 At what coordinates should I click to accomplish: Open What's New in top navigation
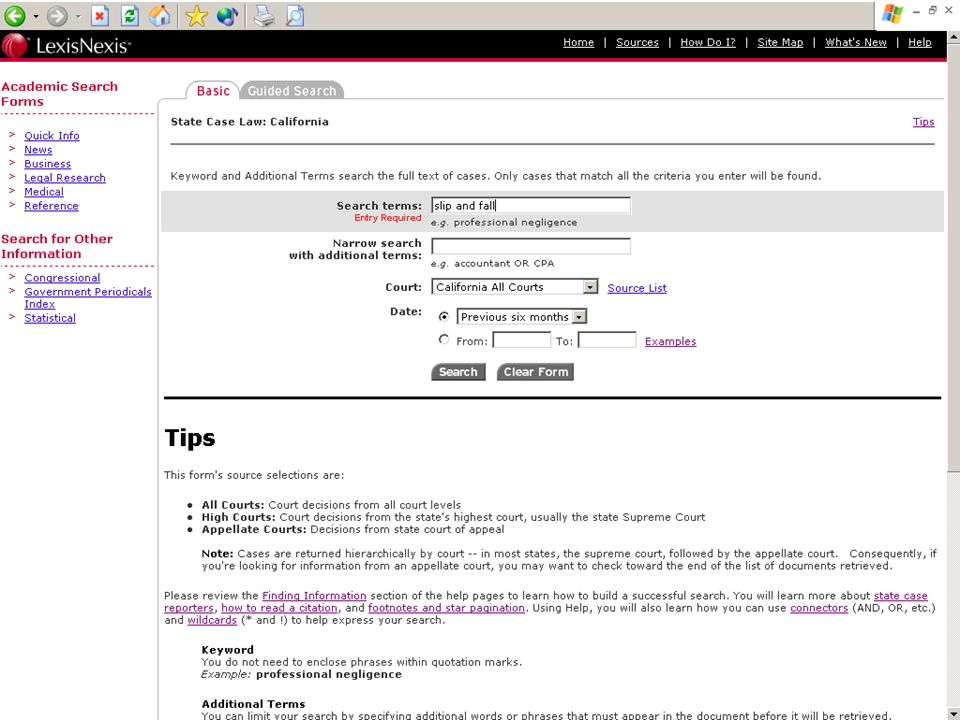click(x=856, y=42)
